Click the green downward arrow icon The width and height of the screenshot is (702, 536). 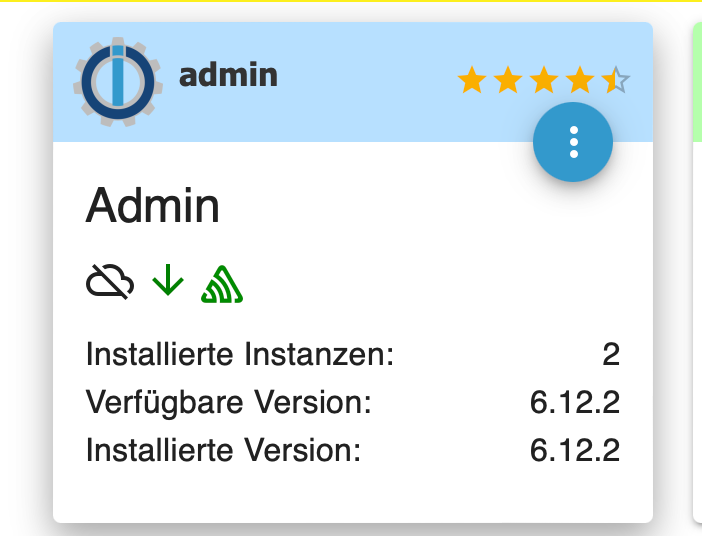[168, 282]
